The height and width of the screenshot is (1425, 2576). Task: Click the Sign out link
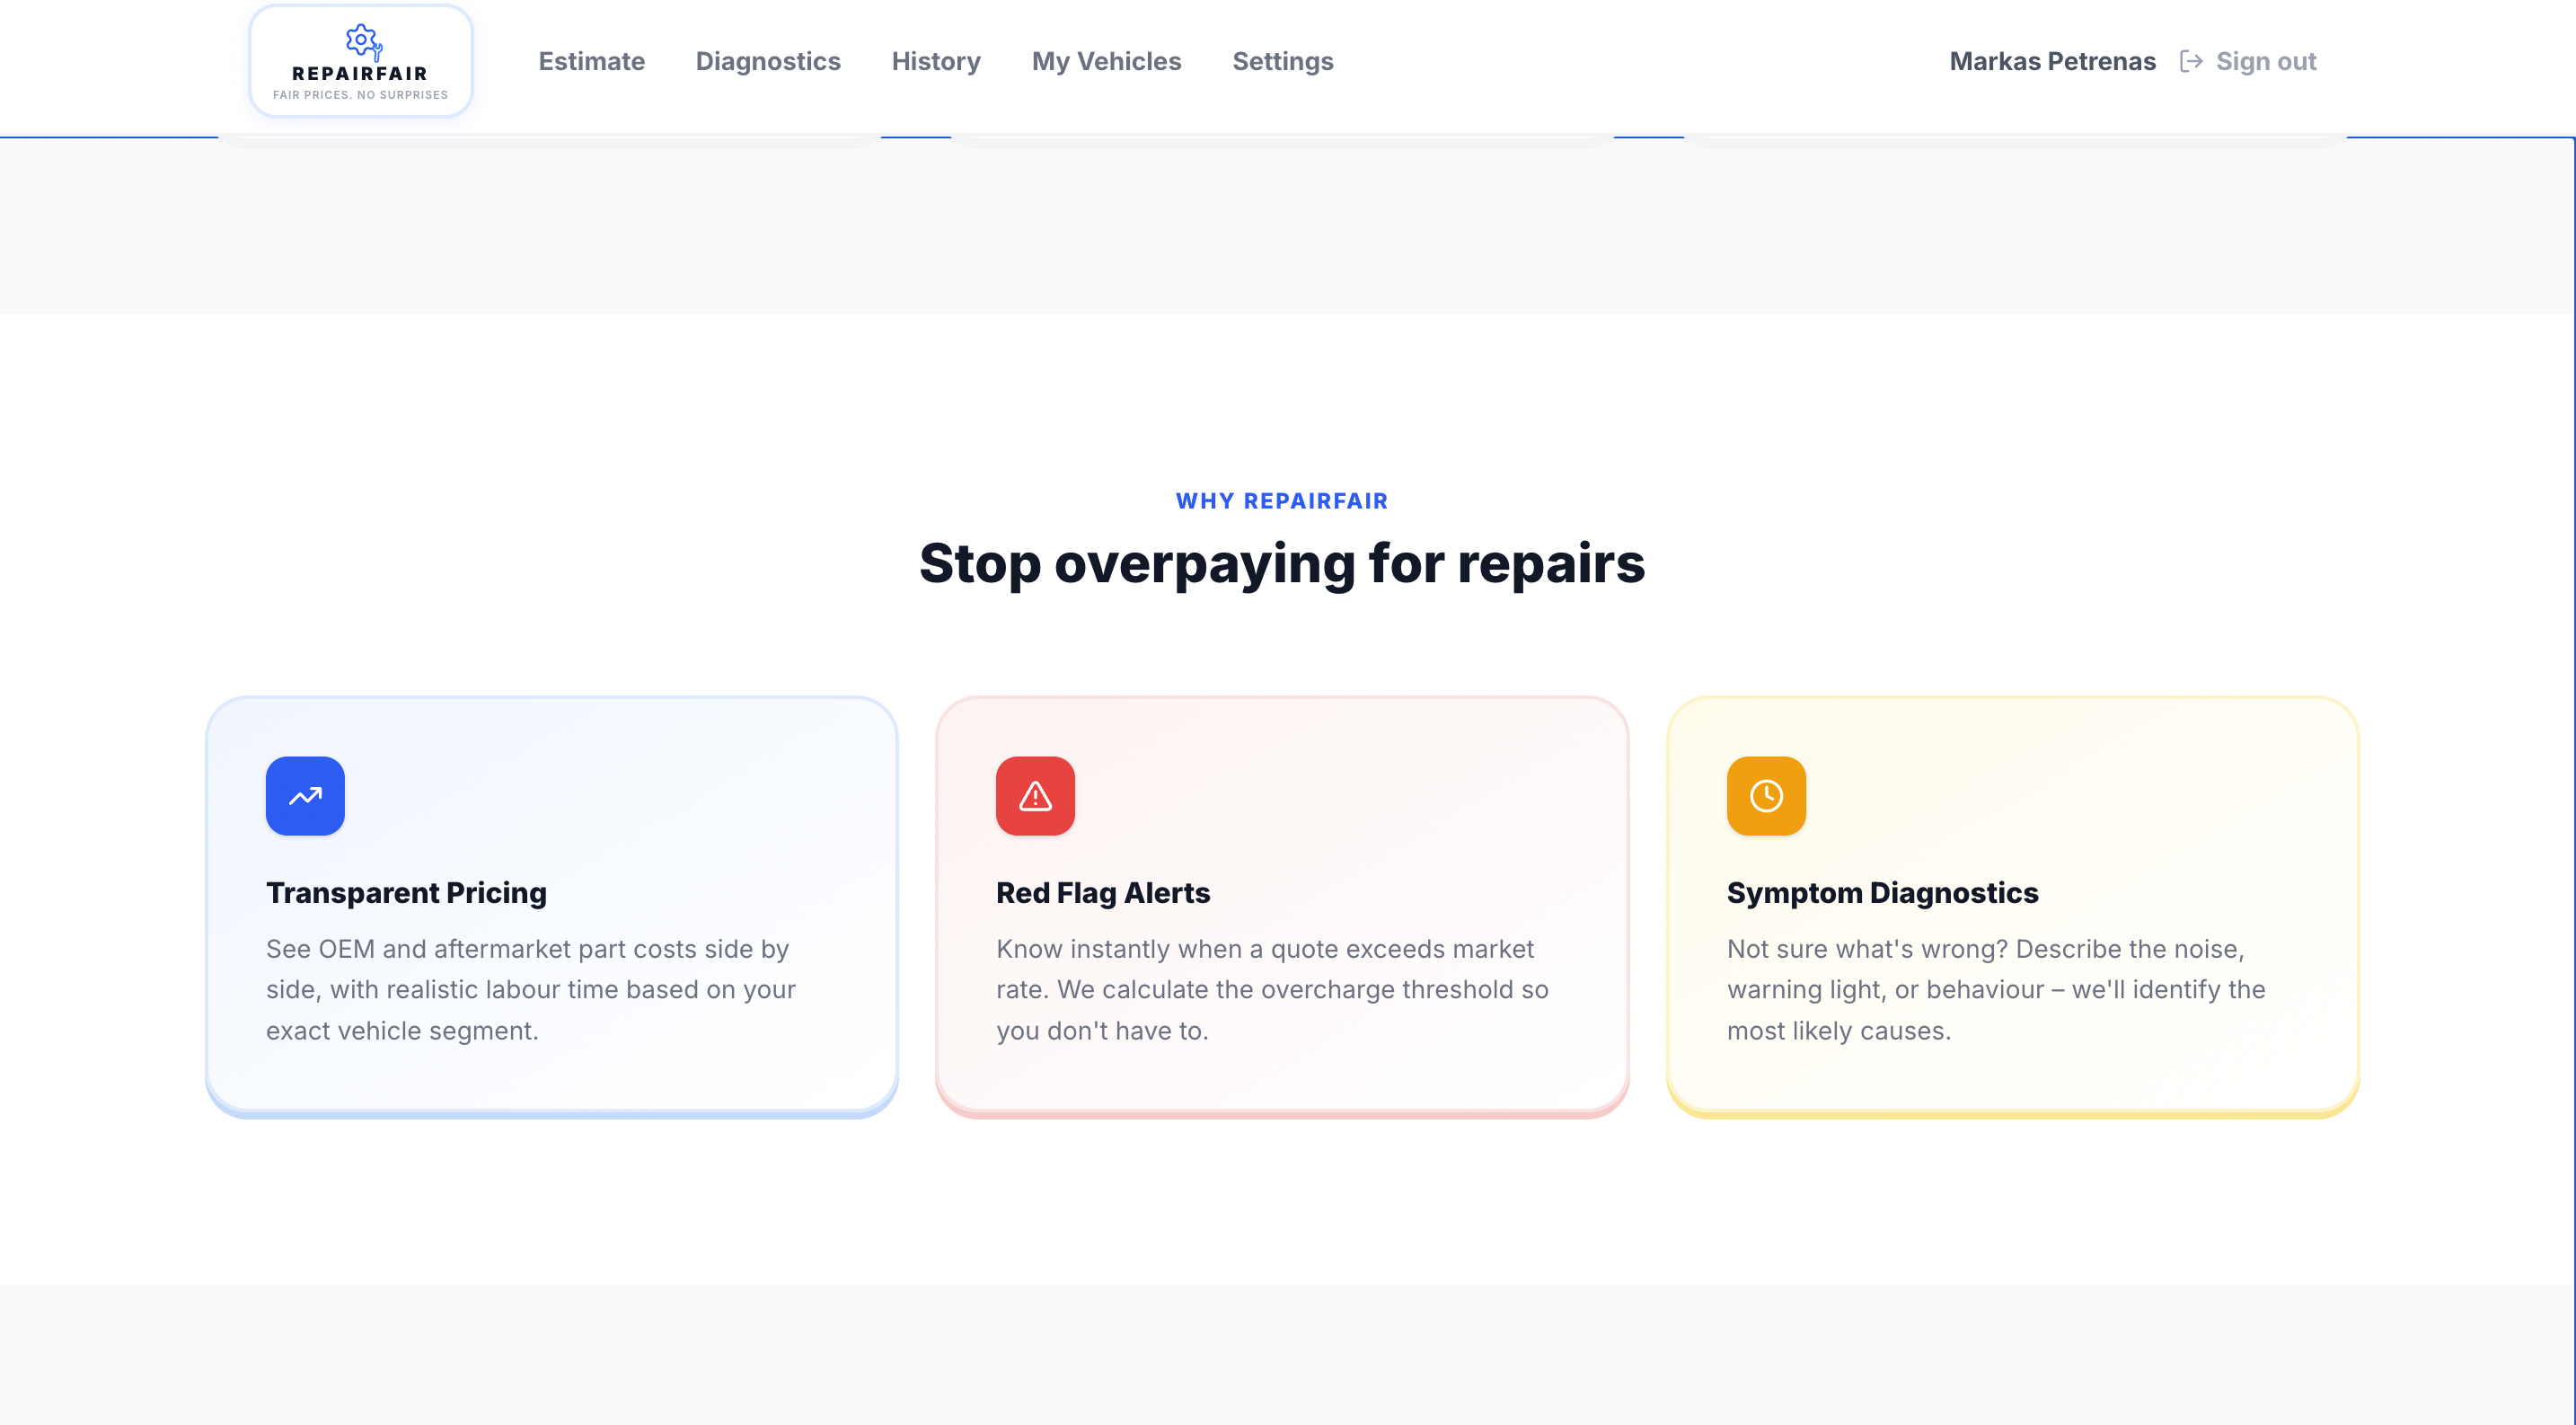click(2265, 62)
